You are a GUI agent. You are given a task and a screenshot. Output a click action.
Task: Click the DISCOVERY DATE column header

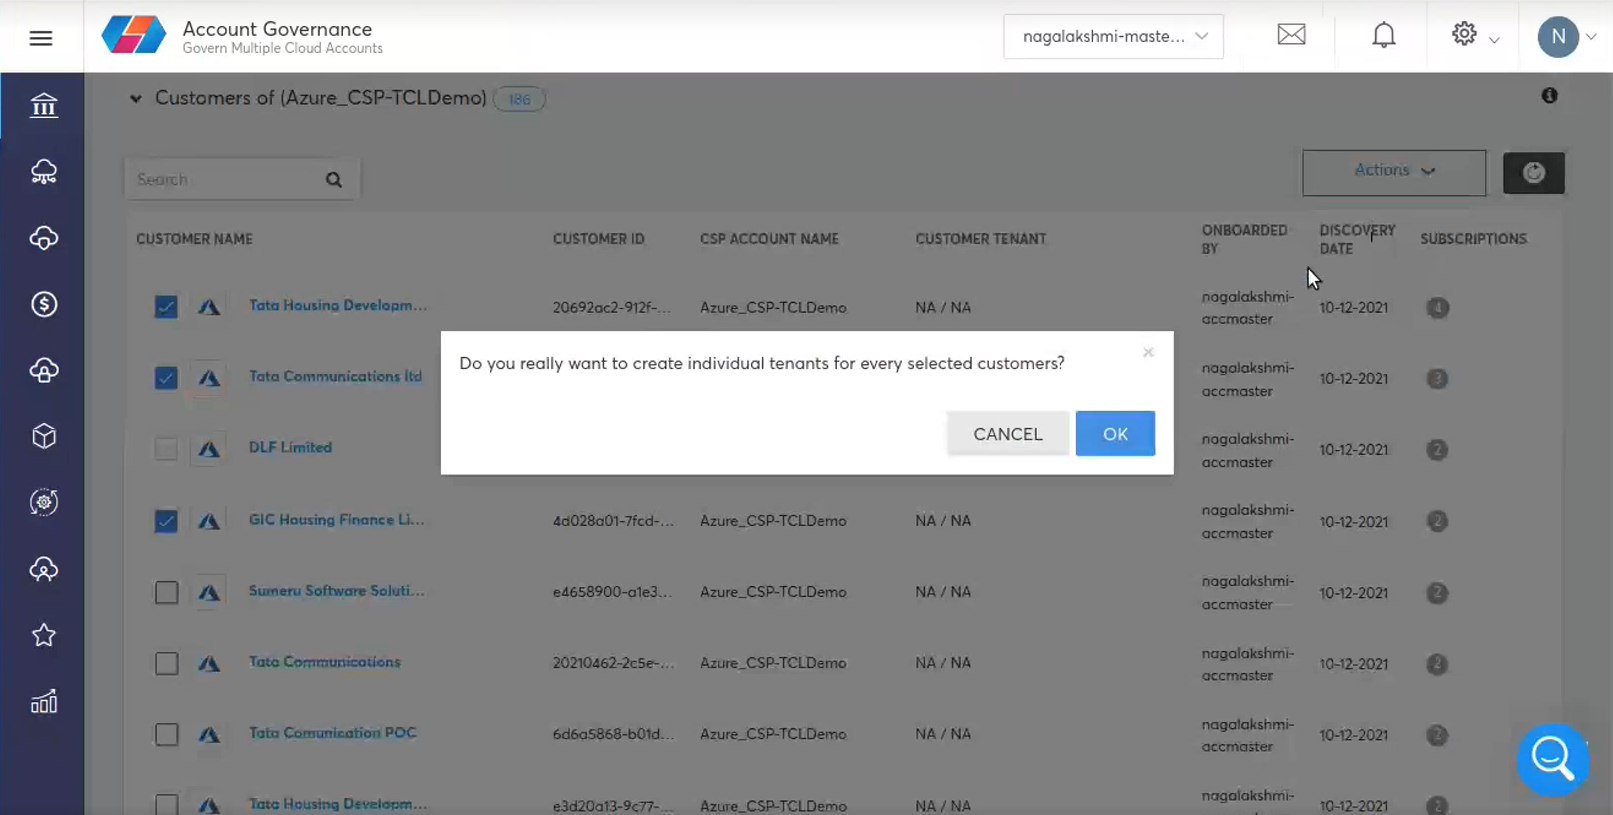click(1357, 239)
